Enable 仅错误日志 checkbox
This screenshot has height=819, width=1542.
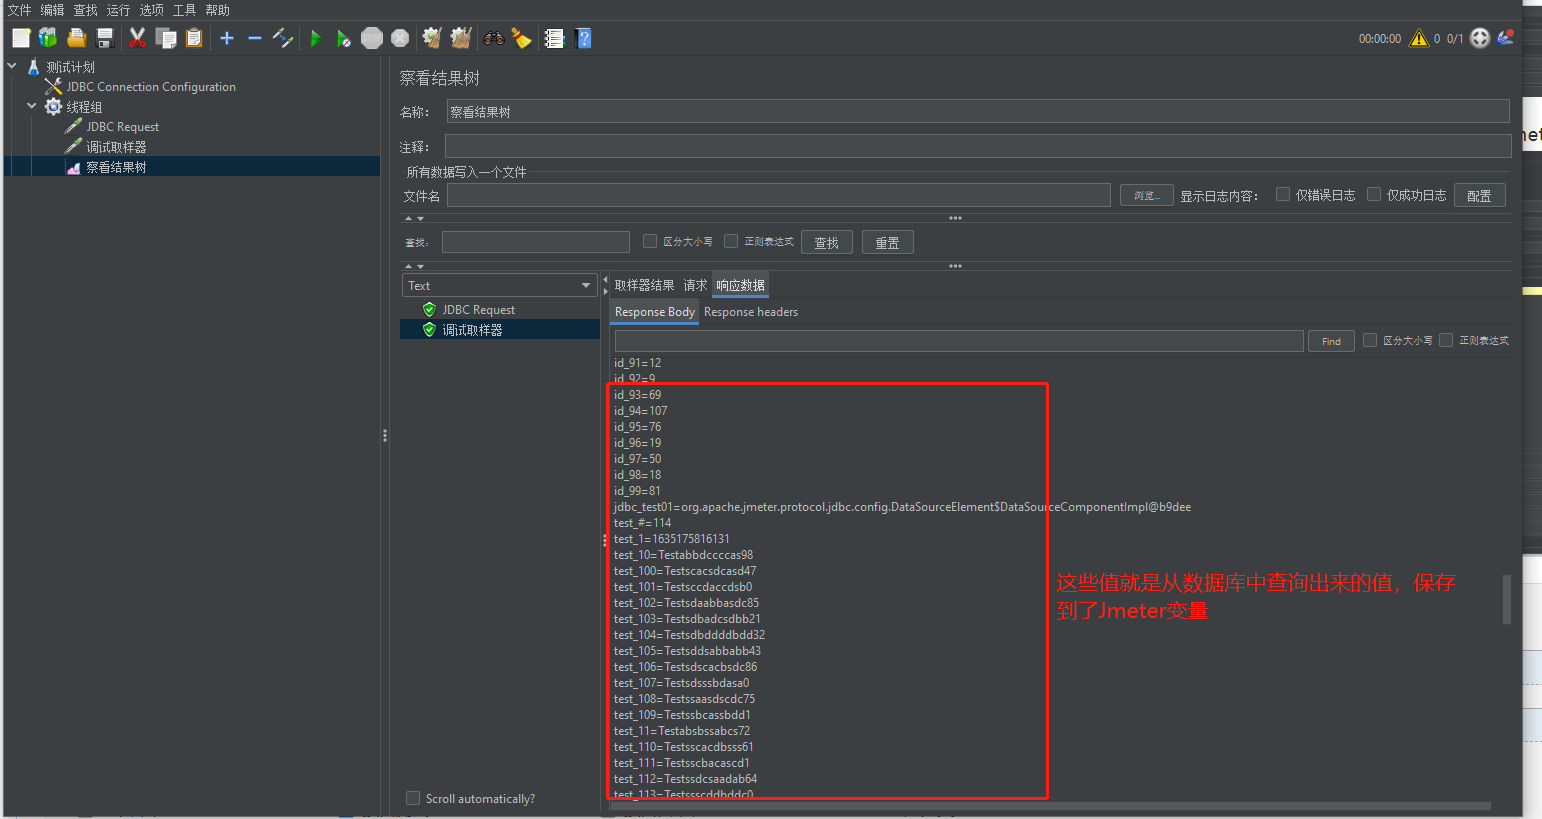point(1282,195)
